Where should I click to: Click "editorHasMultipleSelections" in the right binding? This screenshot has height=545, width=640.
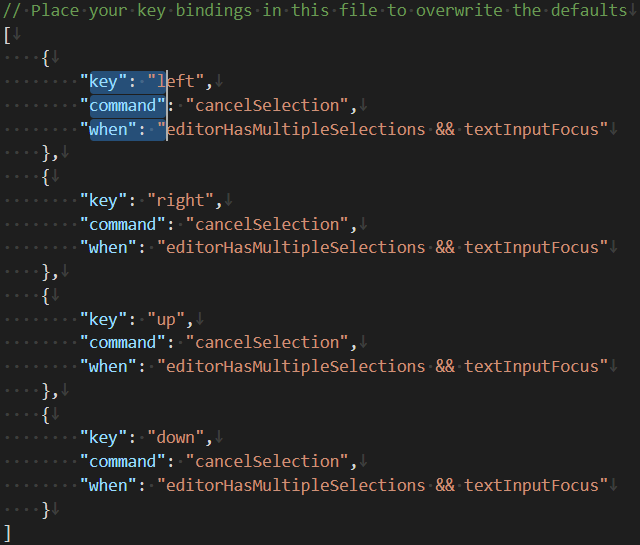(296, 248)
